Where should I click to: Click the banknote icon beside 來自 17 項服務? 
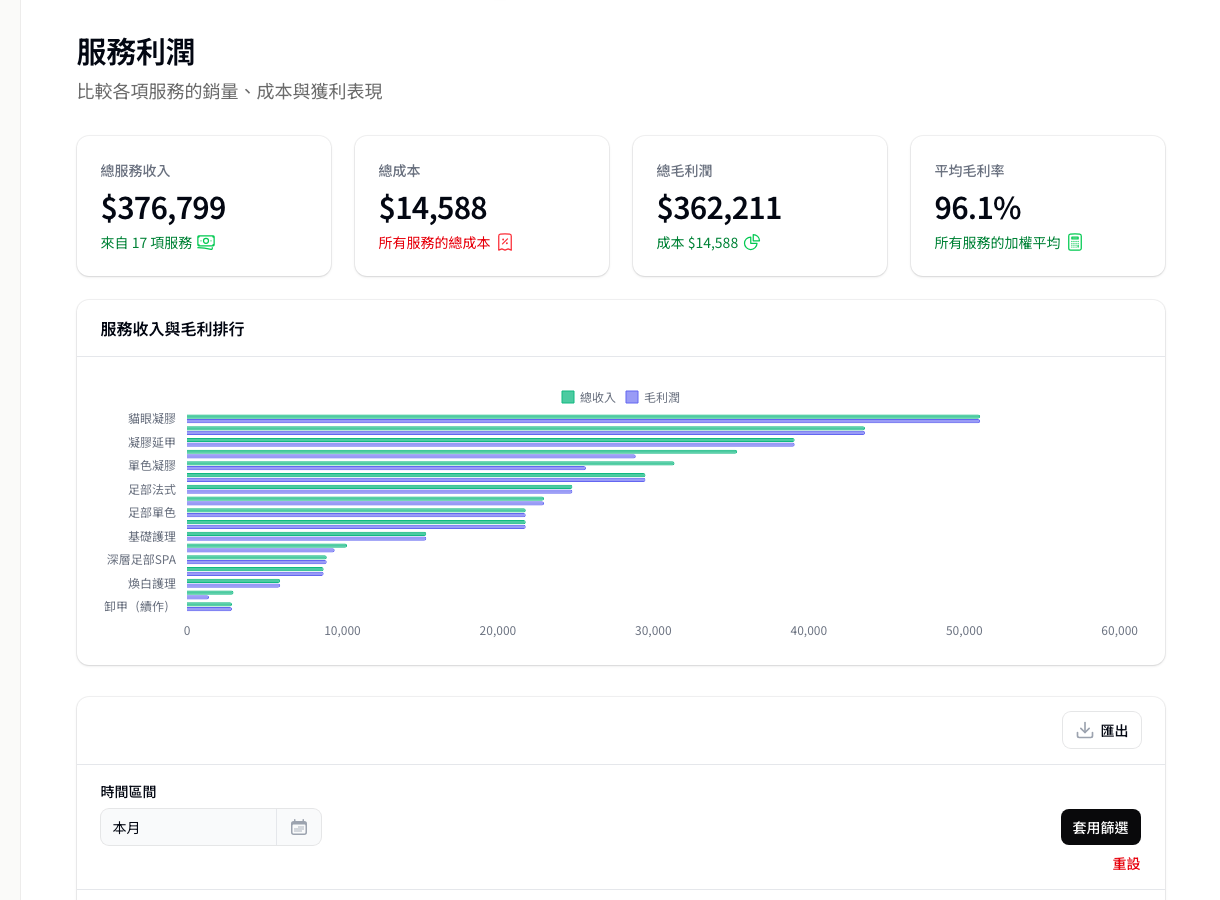(206, 242)
